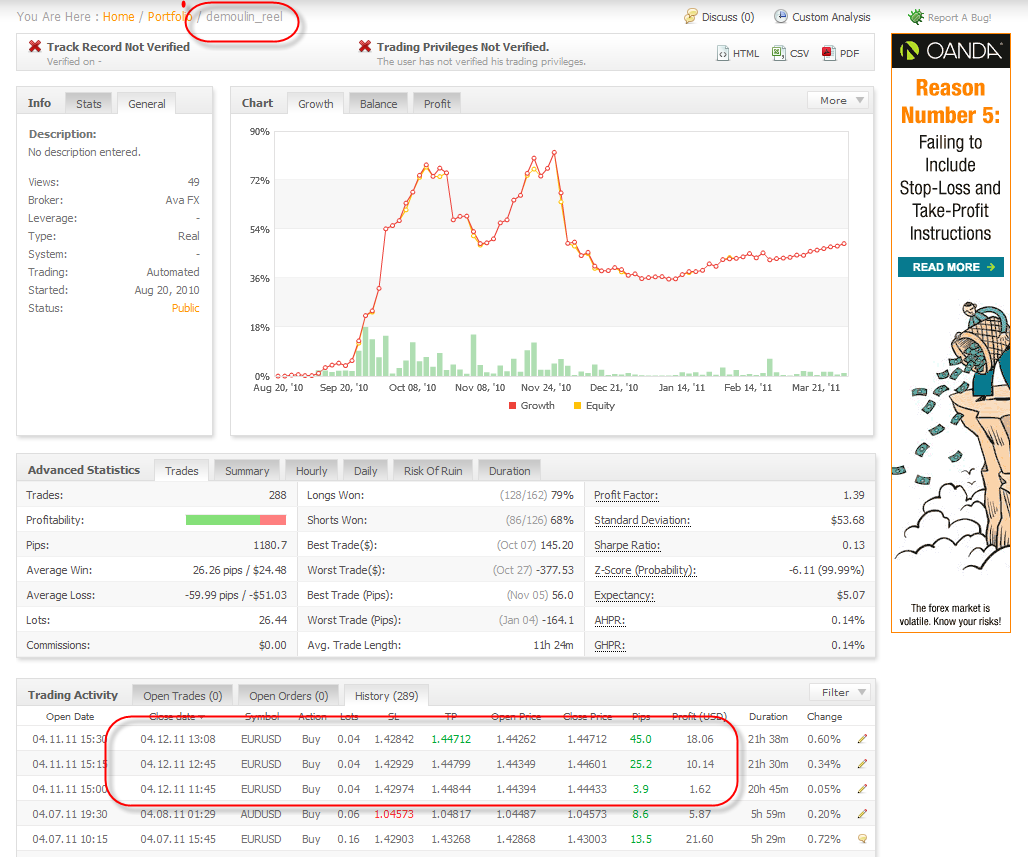Click READ MORE button in OANDA ad

pyautogui.click(x=950, y=267)
